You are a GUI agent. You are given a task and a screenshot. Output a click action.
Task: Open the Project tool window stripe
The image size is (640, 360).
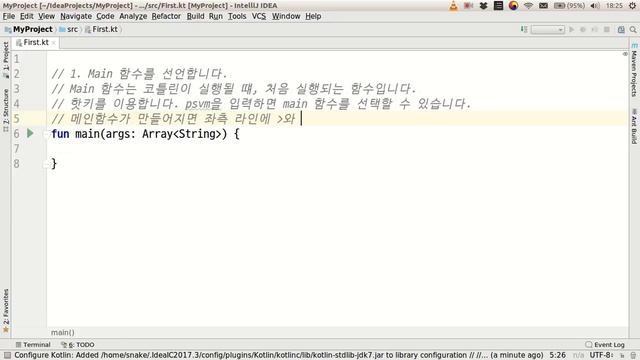click(5, 60)
